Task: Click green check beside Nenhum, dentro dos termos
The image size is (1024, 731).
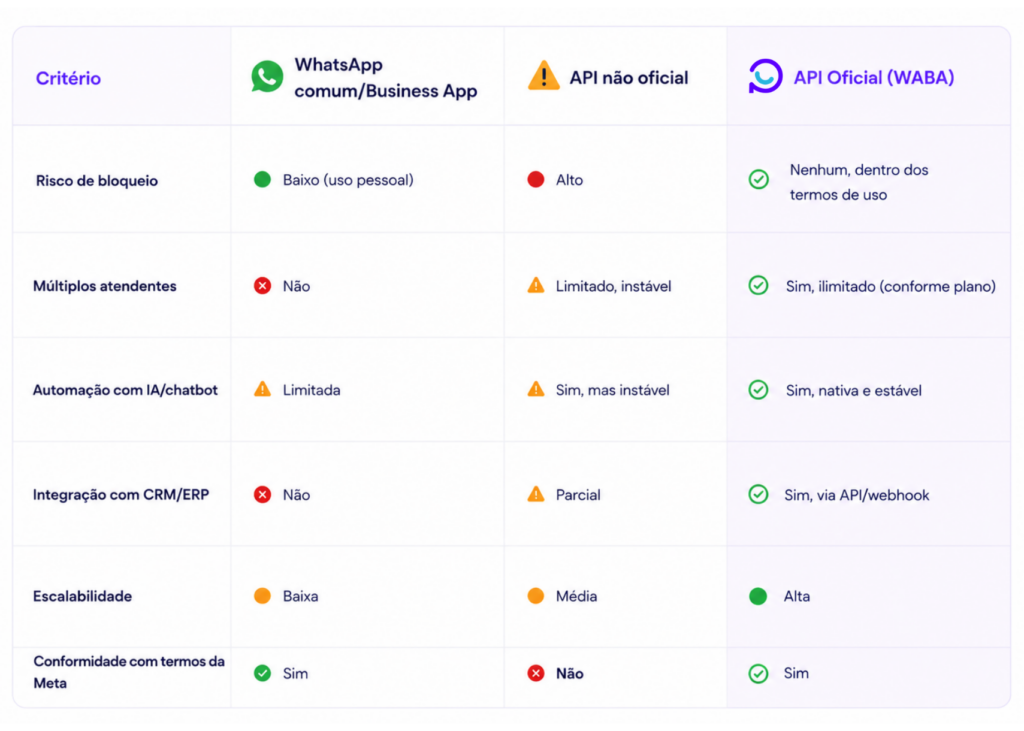Action: (x=758, y=180)
